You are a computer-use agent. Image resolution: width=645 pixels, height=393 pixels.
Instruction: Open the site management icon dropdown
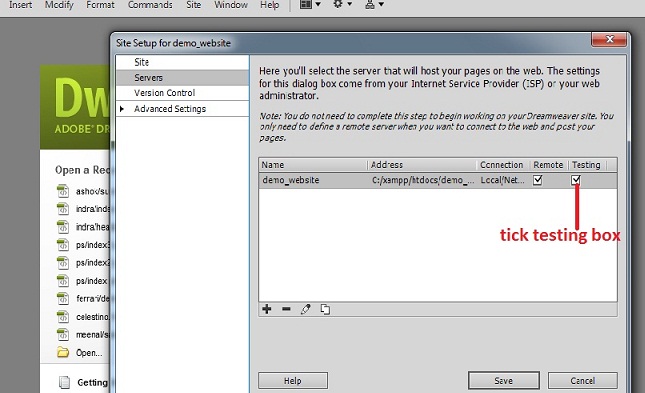[374, 5]
